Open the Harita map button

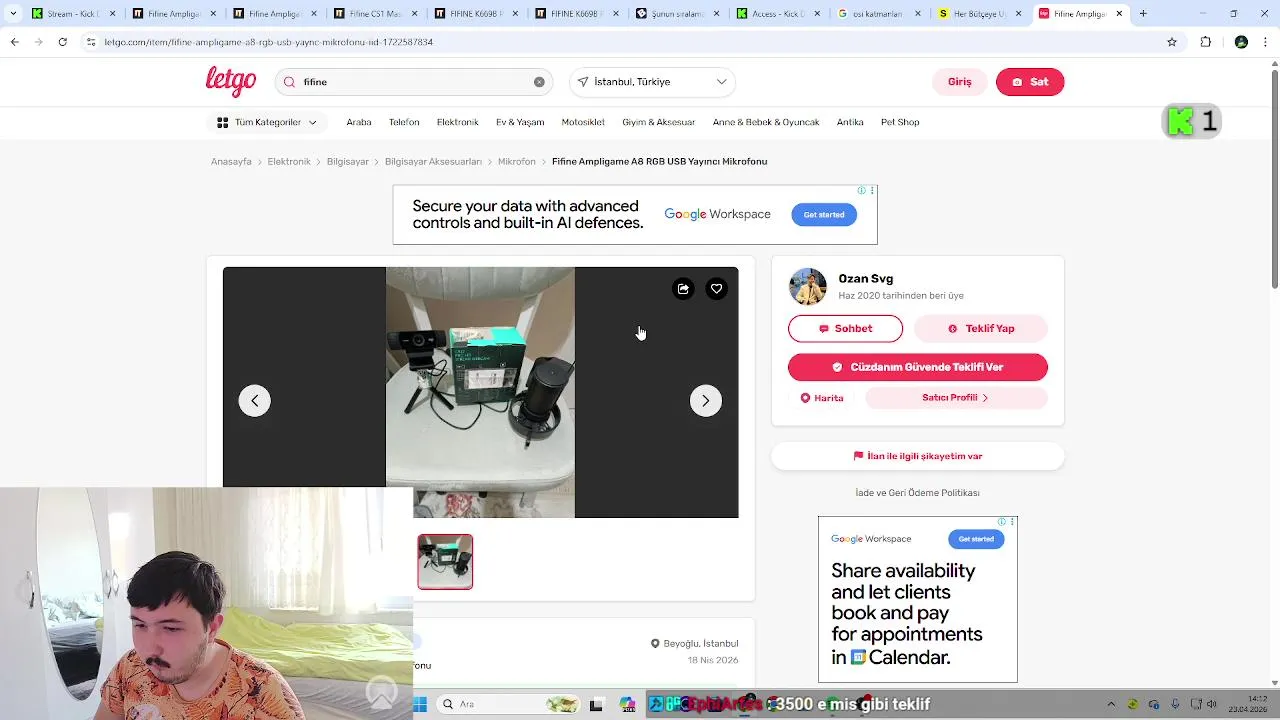click(822, 398)
